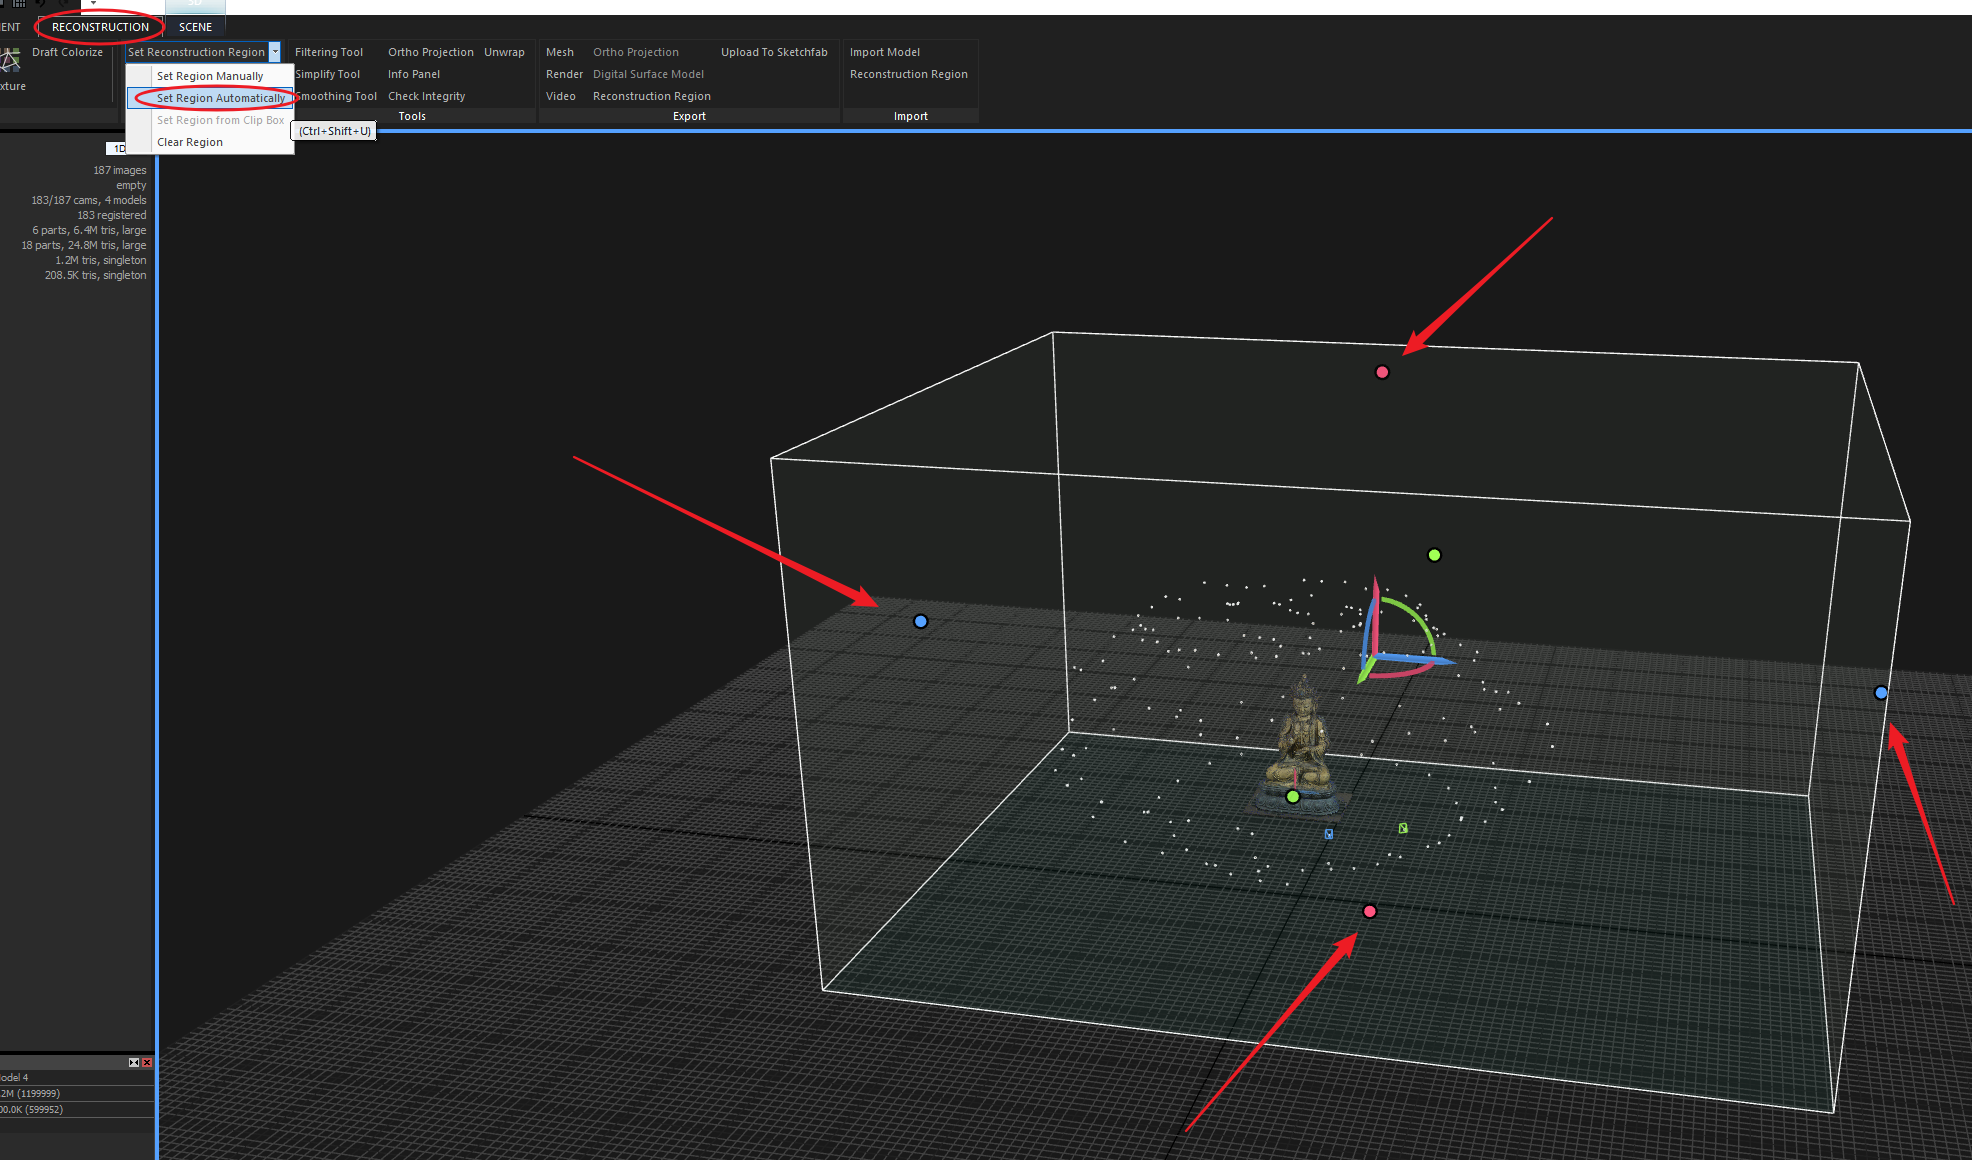
Task: Grab the top red region handle dot
Action: click(1382, 372)
